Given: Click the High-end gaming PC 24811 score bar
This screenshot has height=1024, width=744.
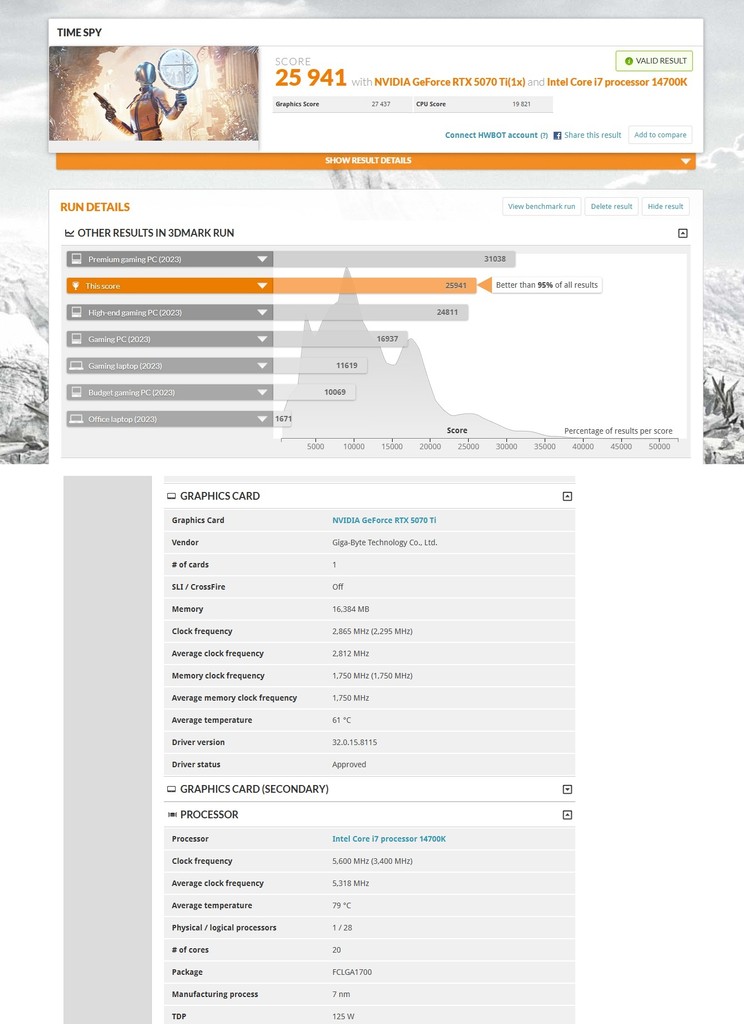Looking at the screenshot, I should coord(370,312).
